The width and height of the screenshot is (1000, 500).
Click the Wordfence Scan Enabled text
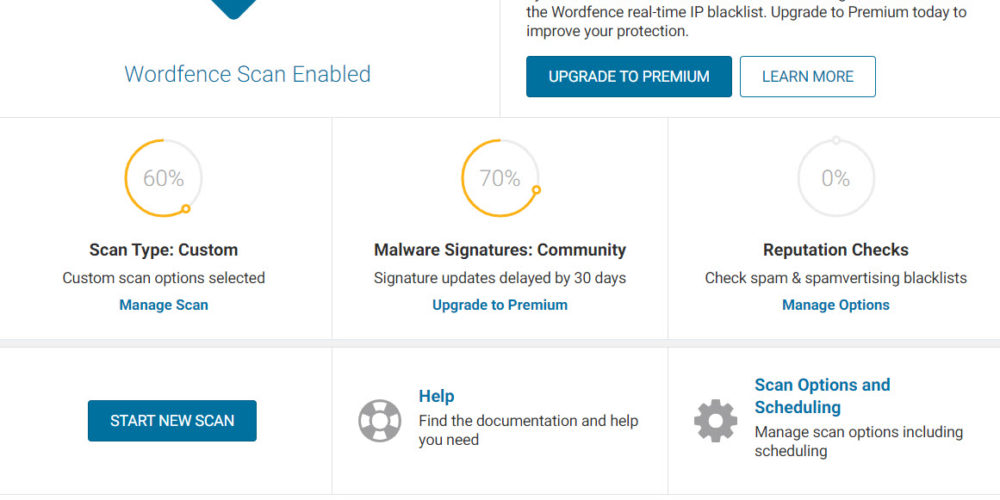[247, 74]
